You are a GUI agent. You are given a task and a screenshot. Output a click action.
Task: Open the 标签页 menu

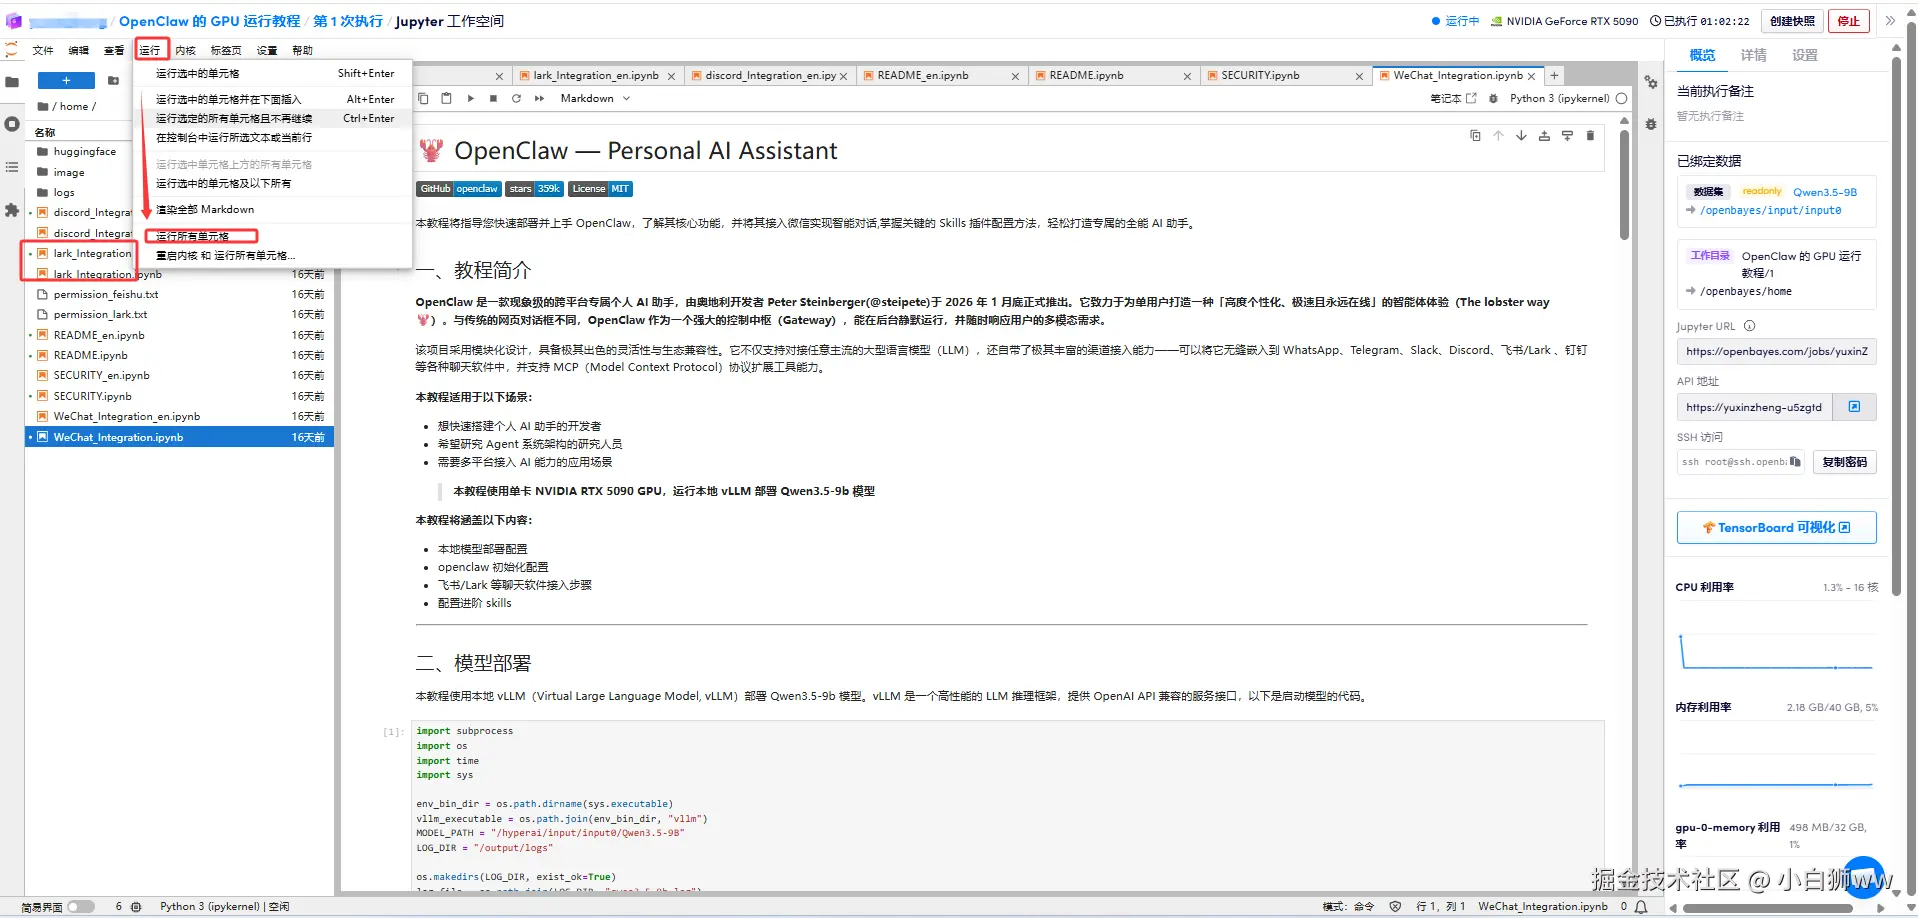tap(226, 50)
